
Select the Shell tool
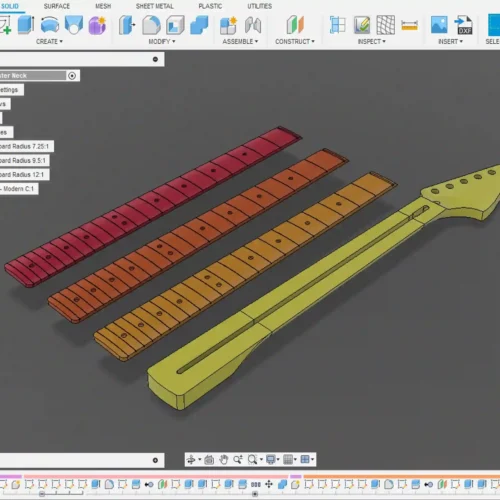(175, 25)
